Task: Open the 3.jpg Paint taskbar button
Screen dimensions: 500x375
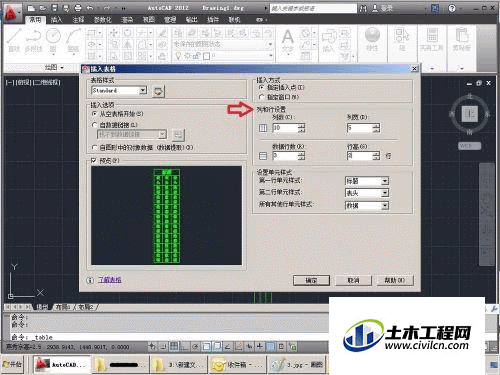Action: pos(298,365)
